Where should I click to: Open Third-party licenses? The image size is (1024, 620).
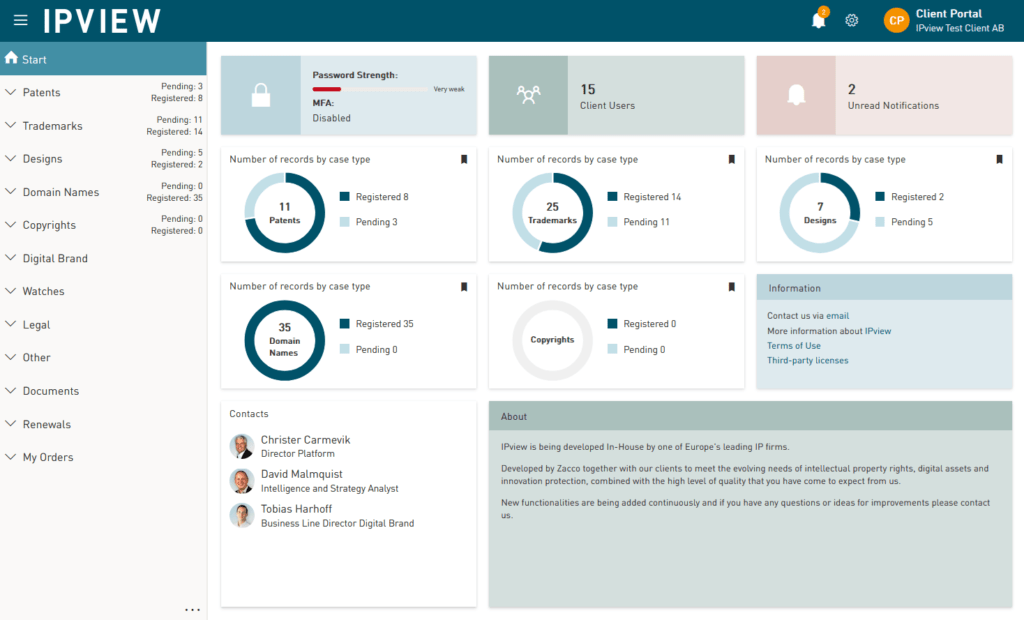(x=807, y=360)
